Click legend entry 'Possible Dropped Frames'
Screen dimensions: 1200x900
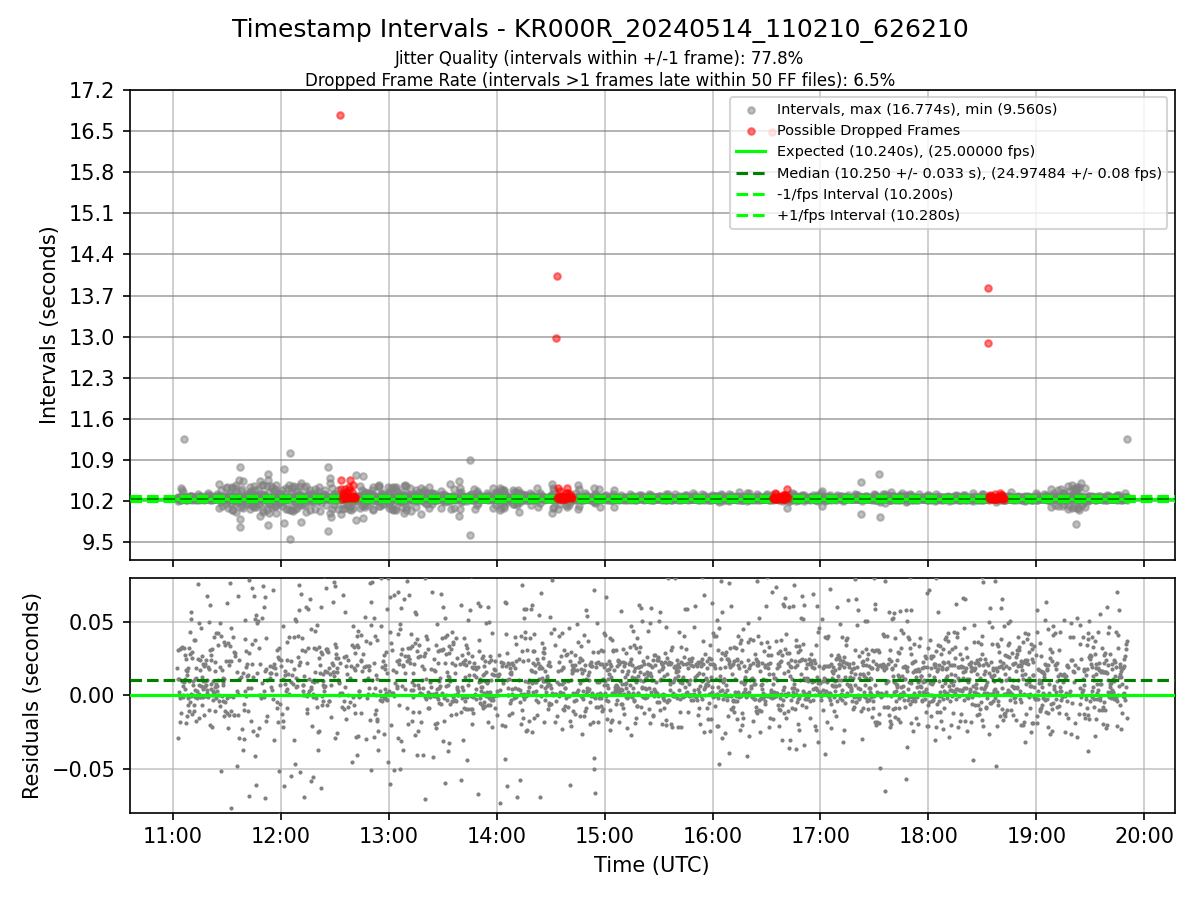point(868,130)
